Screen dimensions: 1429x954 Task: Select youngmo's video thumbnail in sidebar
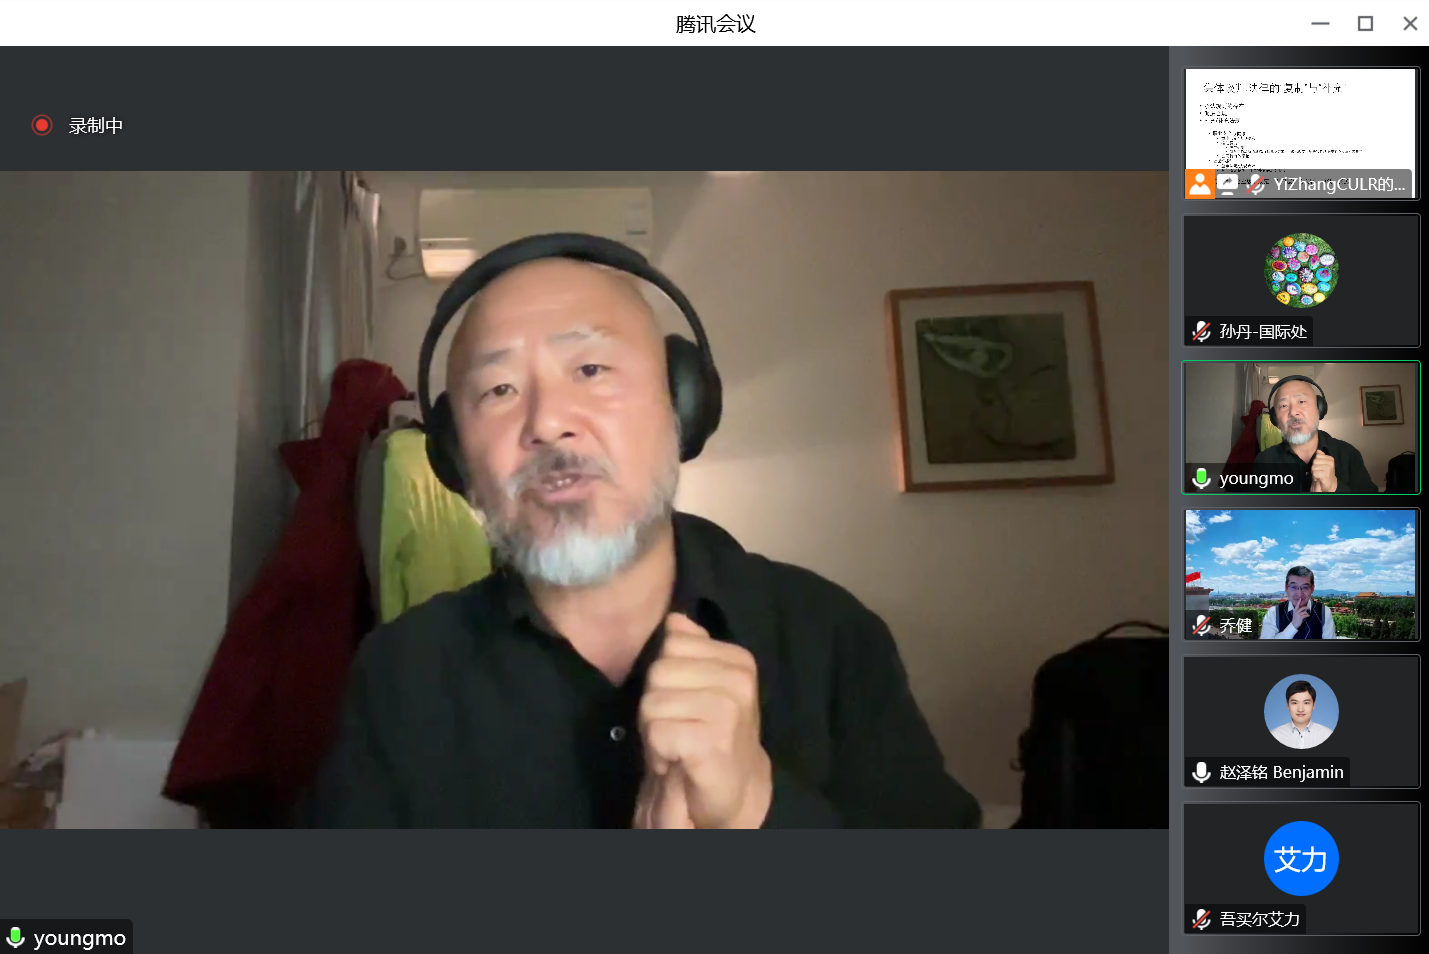[x=1300, y=420]
